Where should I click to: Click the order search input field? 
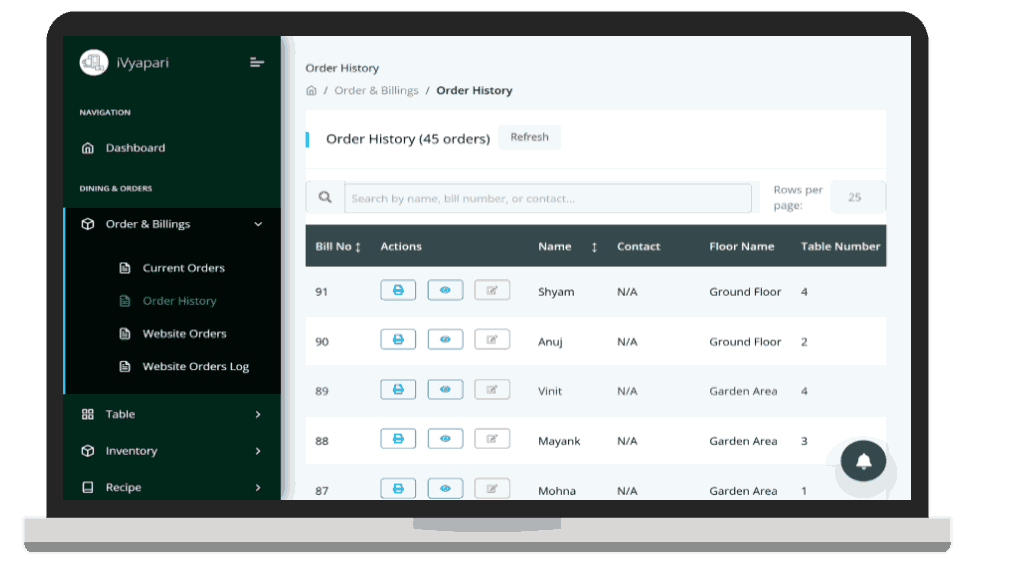pos(547,198)
